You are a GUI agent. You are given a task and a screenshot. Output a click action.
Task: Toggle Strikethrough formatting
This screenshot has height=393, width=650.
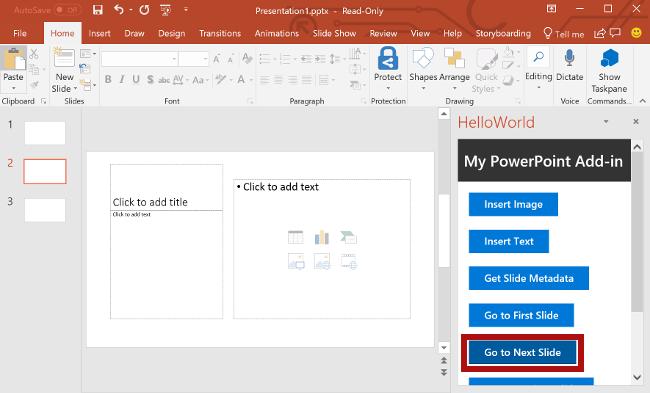pos(164,80)
